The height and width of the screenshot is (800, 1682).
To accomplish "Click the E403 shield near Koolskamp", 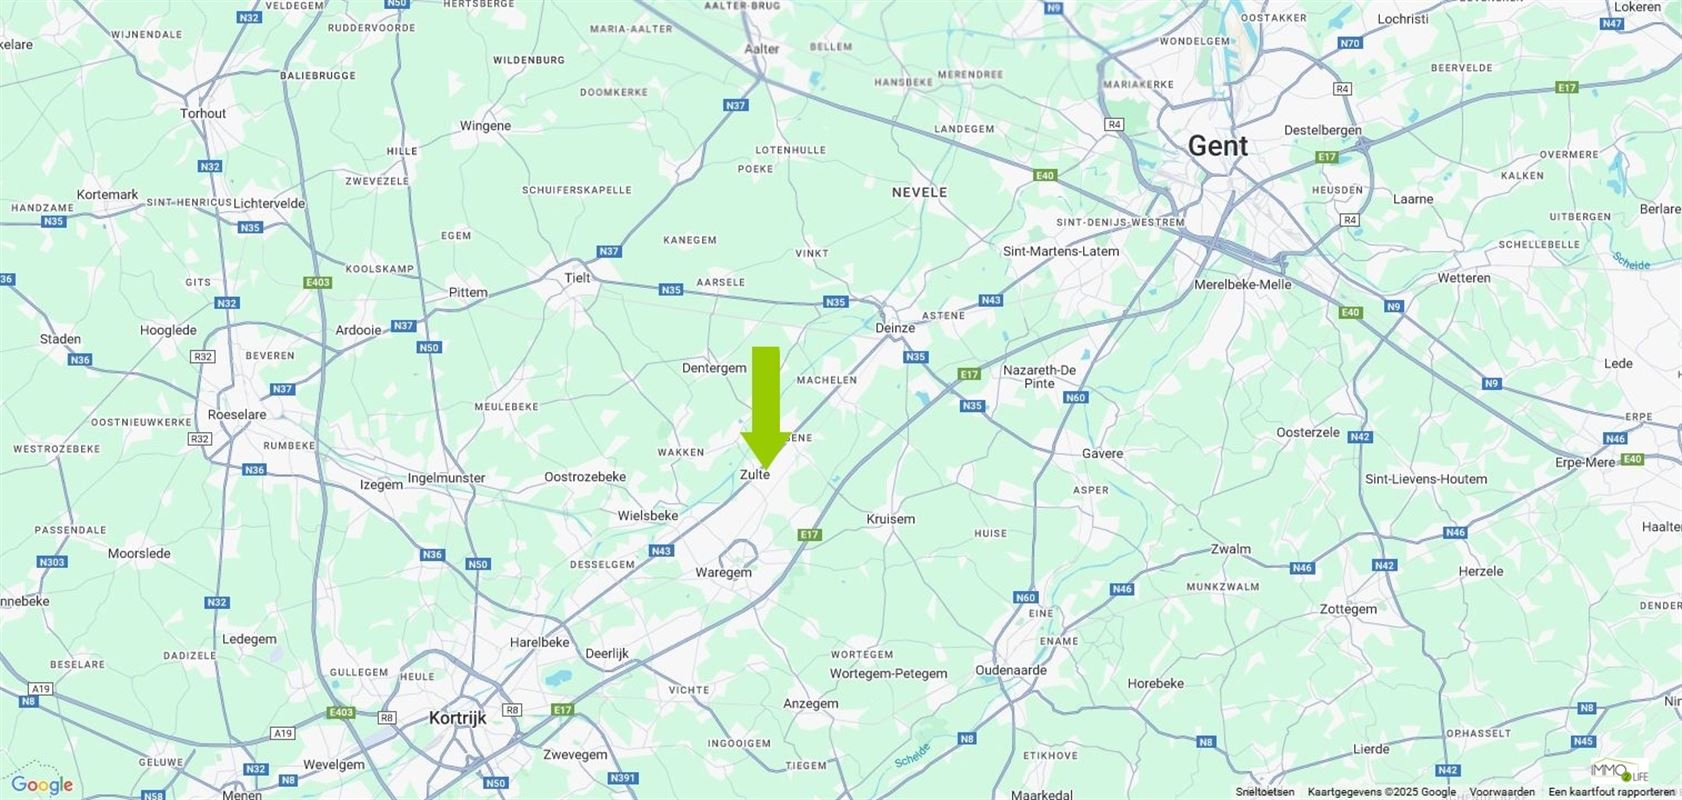I will tap(317, 283).
